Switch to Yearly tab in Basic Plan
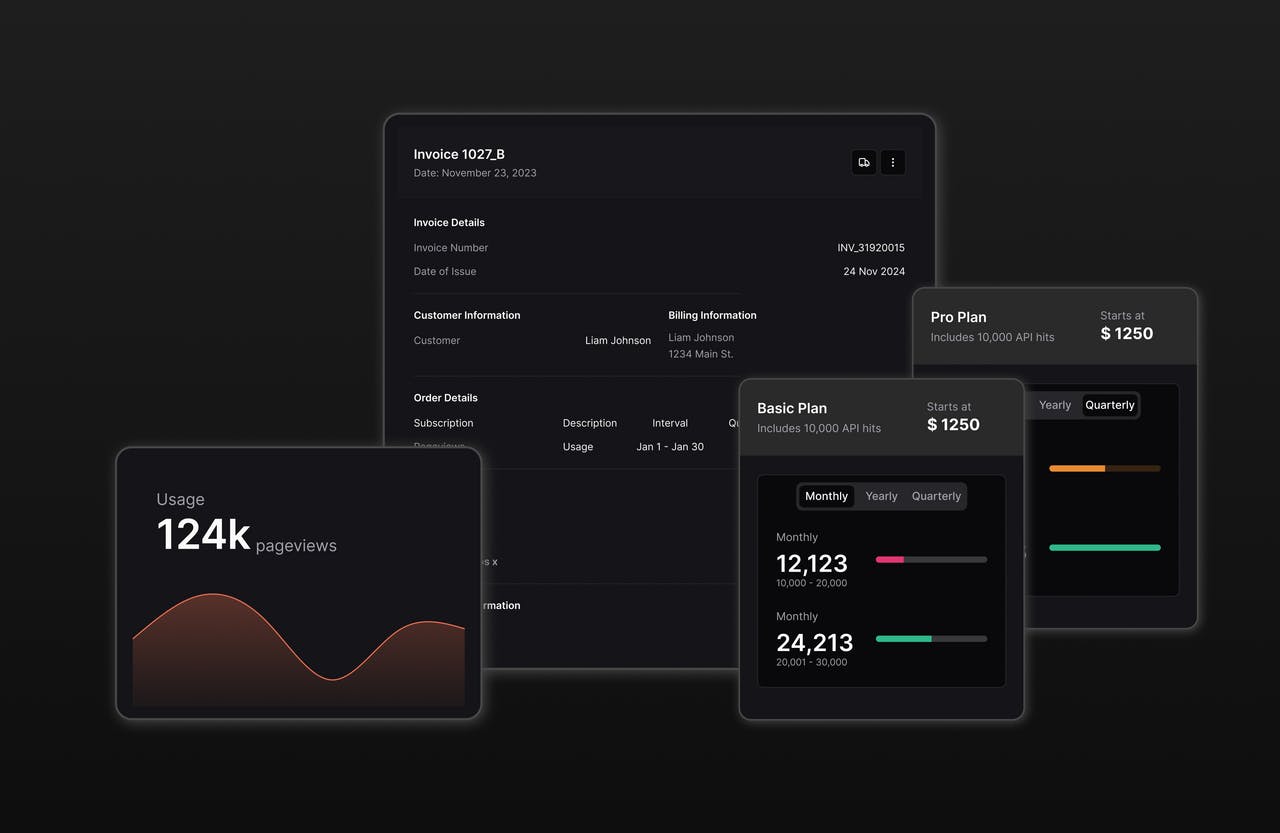The image size is (1280, 833). (x=881, y=496)
